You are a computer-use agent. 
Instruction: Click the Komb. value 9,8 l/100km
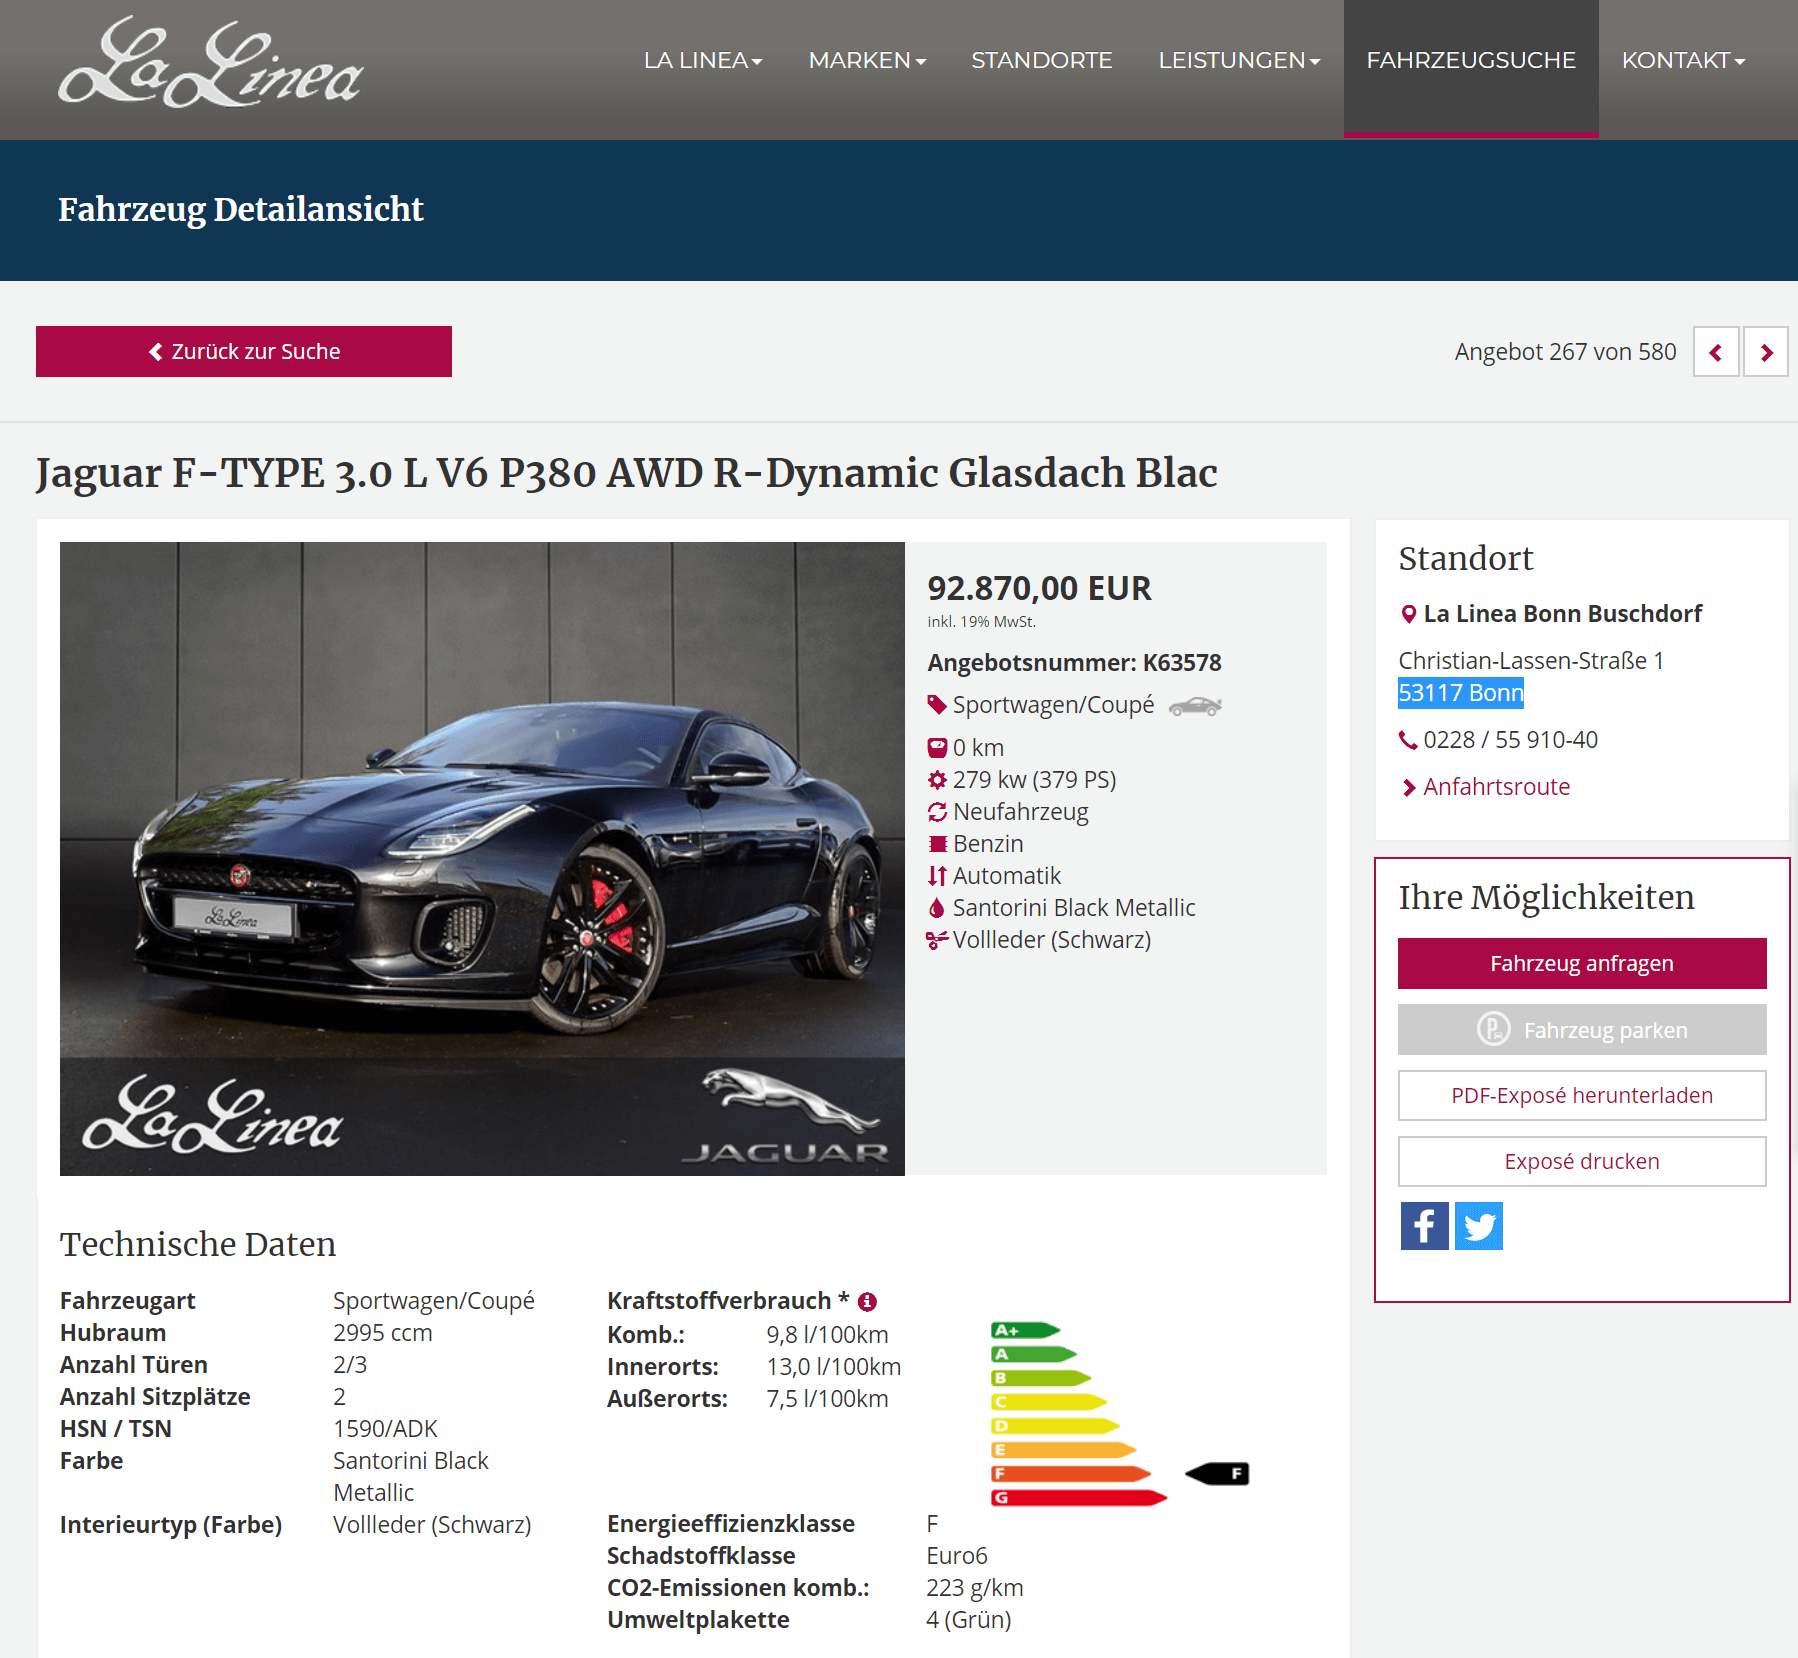827,1335
